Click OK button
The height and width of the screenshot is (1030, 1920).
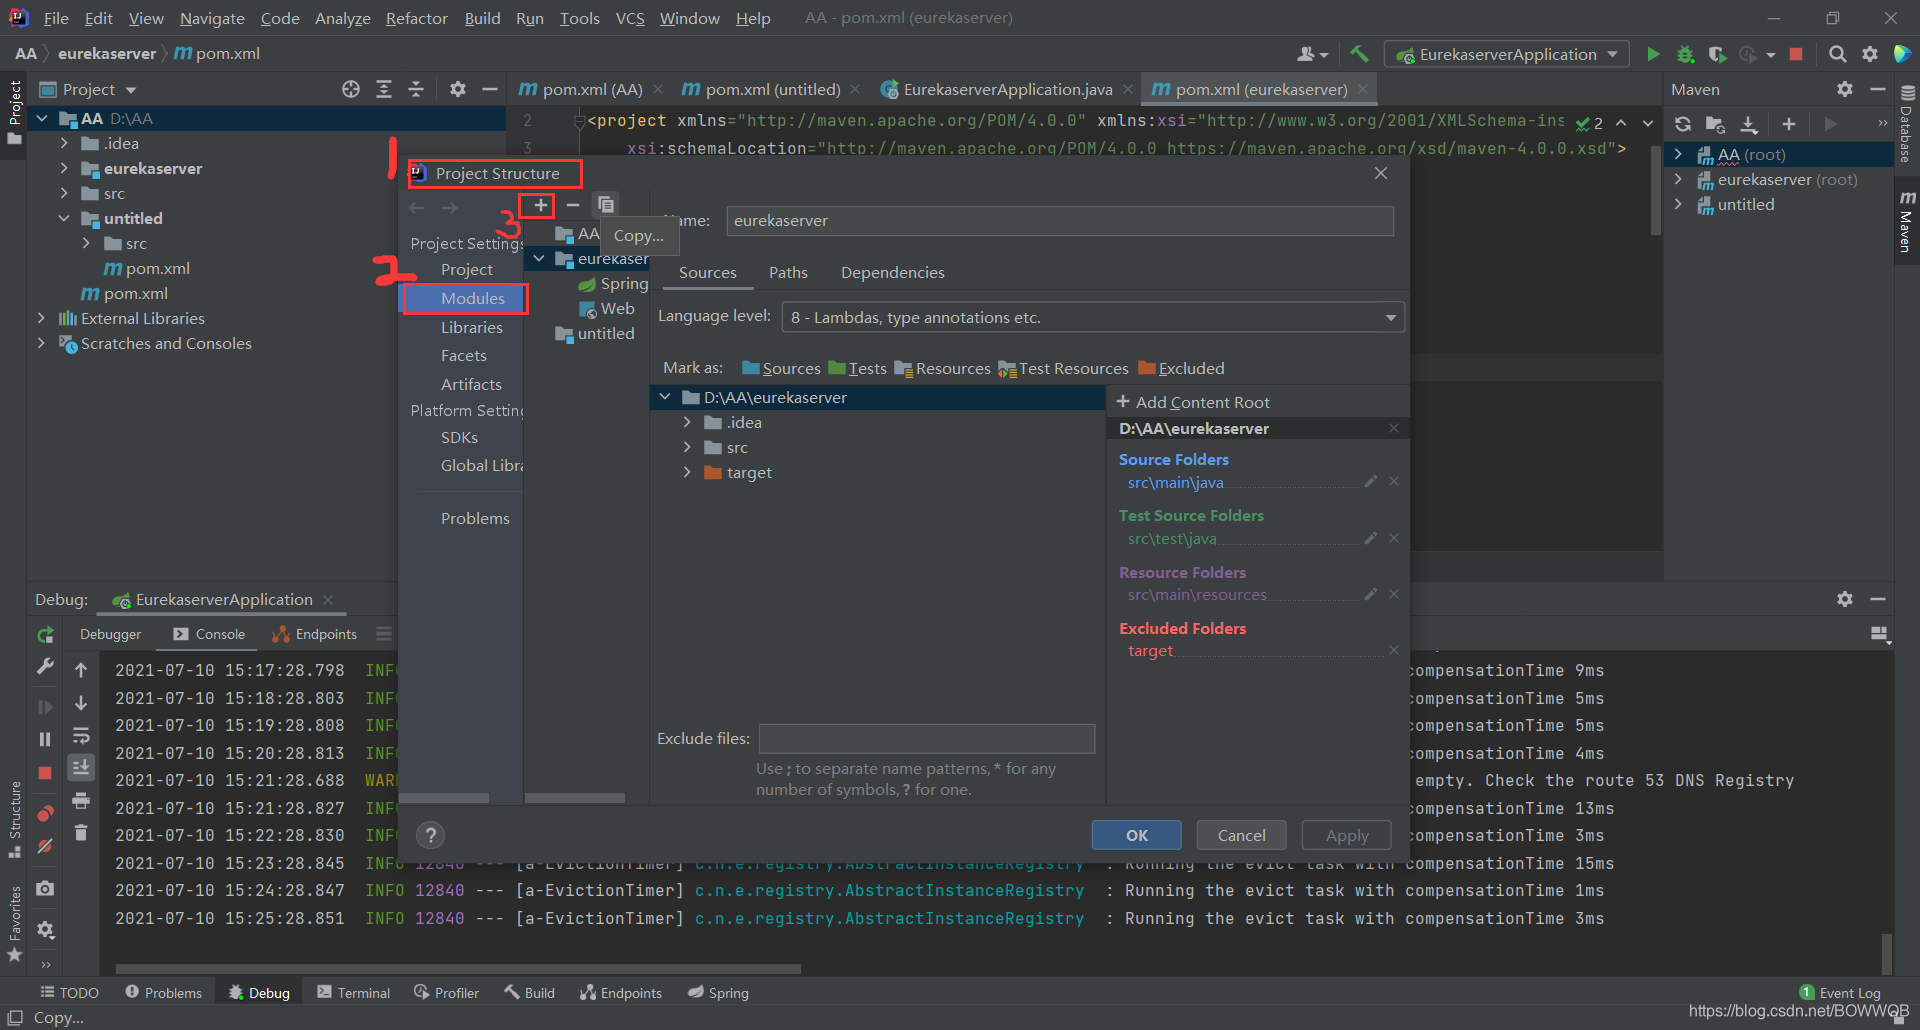click(1137, 835)
